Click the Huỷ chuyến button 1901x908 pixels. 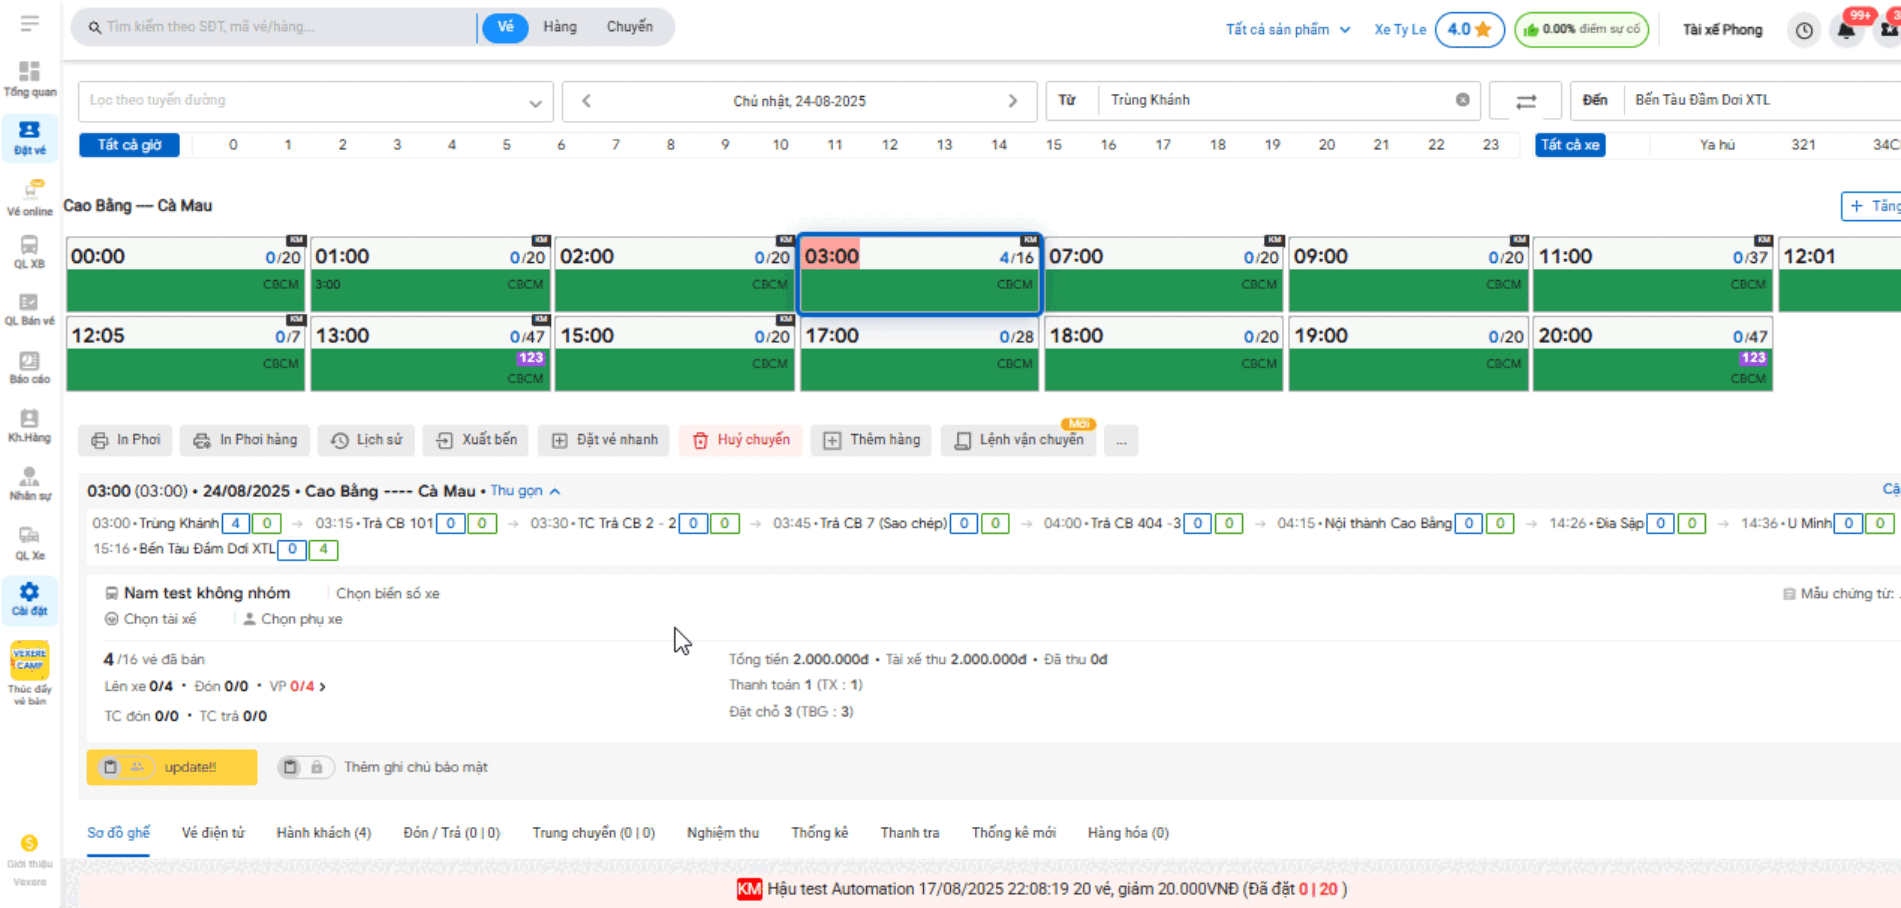(x=741, y=440)
